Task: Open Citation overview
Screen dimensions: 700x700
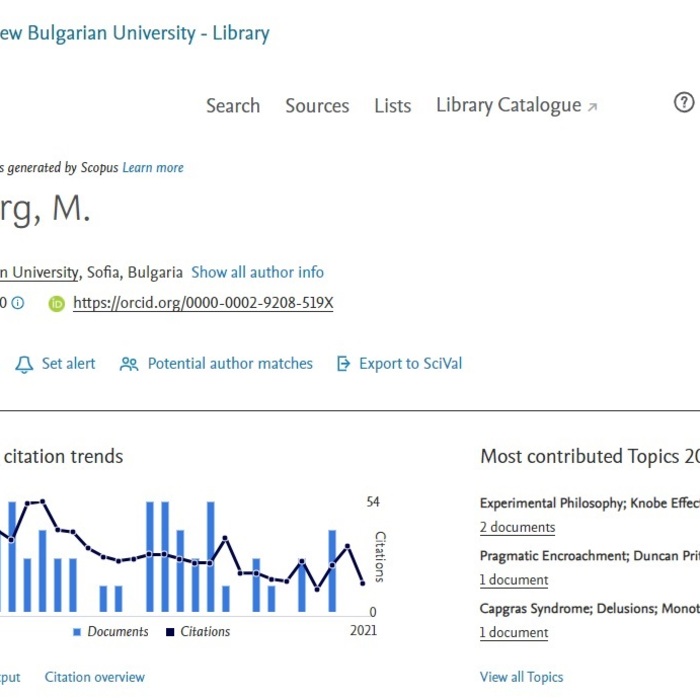Action: tap(95, 677)
